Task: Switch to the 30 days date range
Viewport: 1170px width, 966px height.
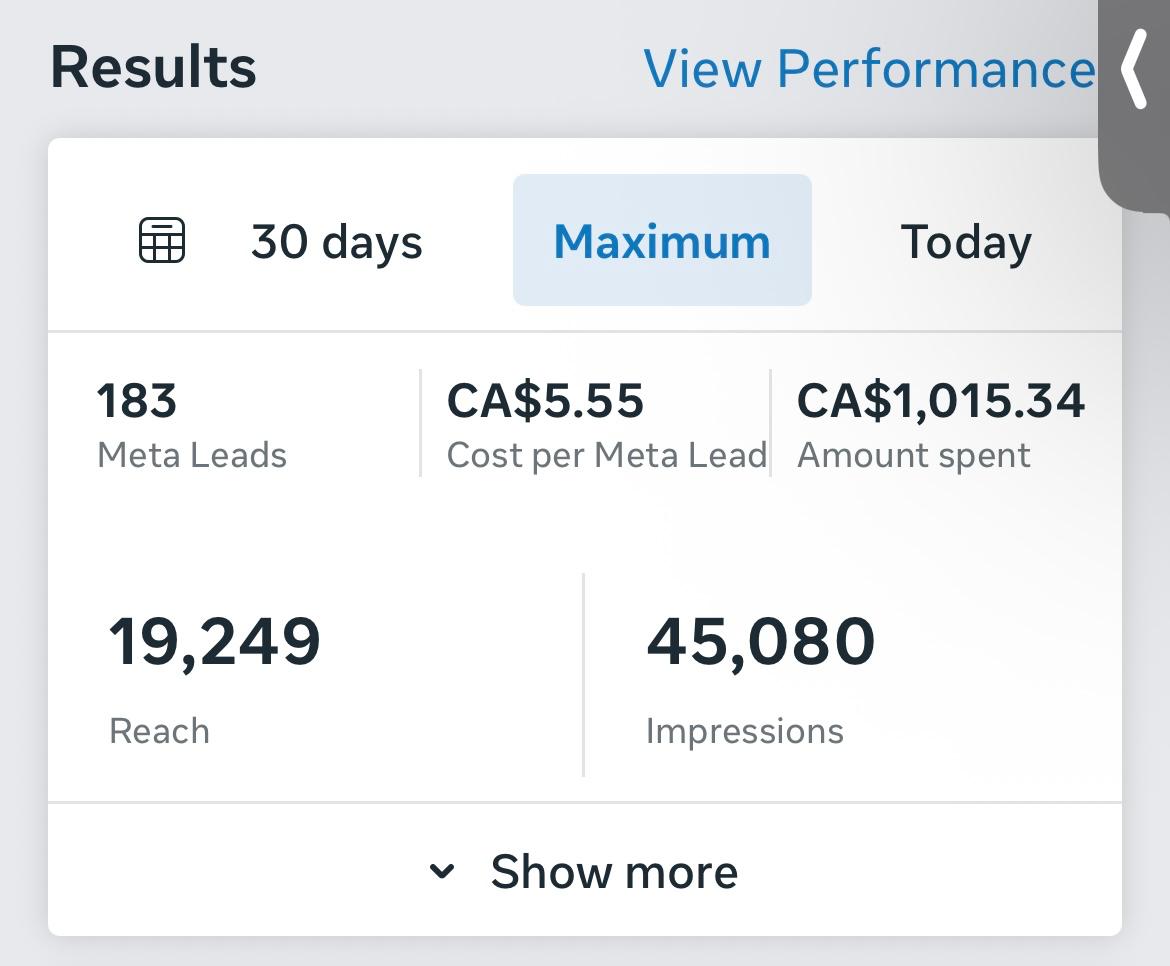Action: (336, 240)
